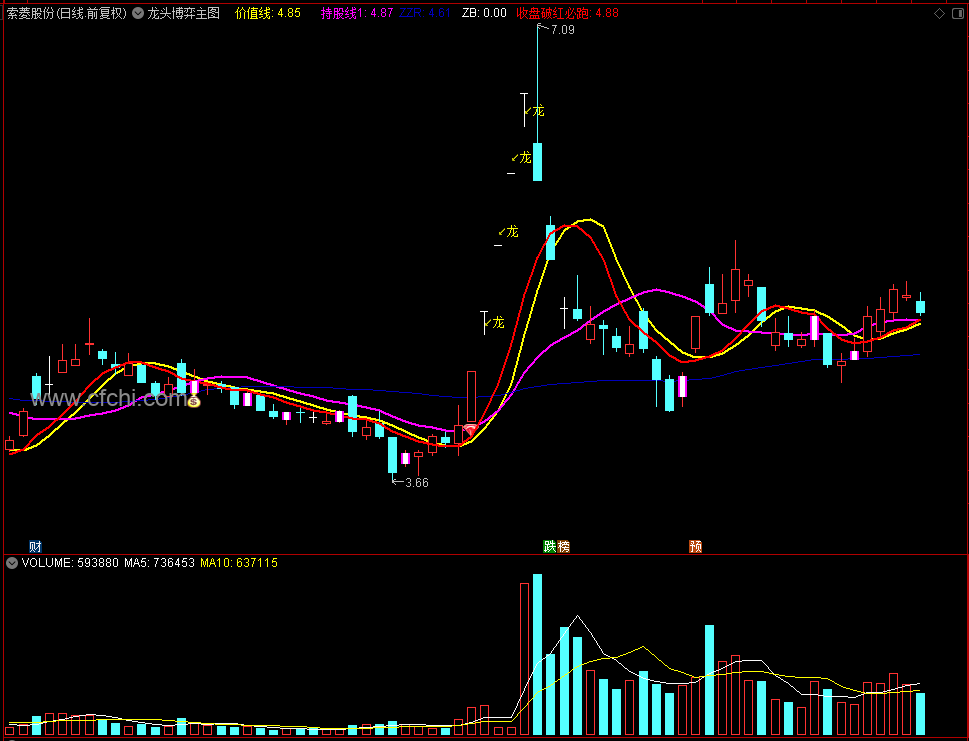Click the lowest 龙 signal label
Image resolution: width=969 pixels, height=741 pixels.
(x=495, y=322)
